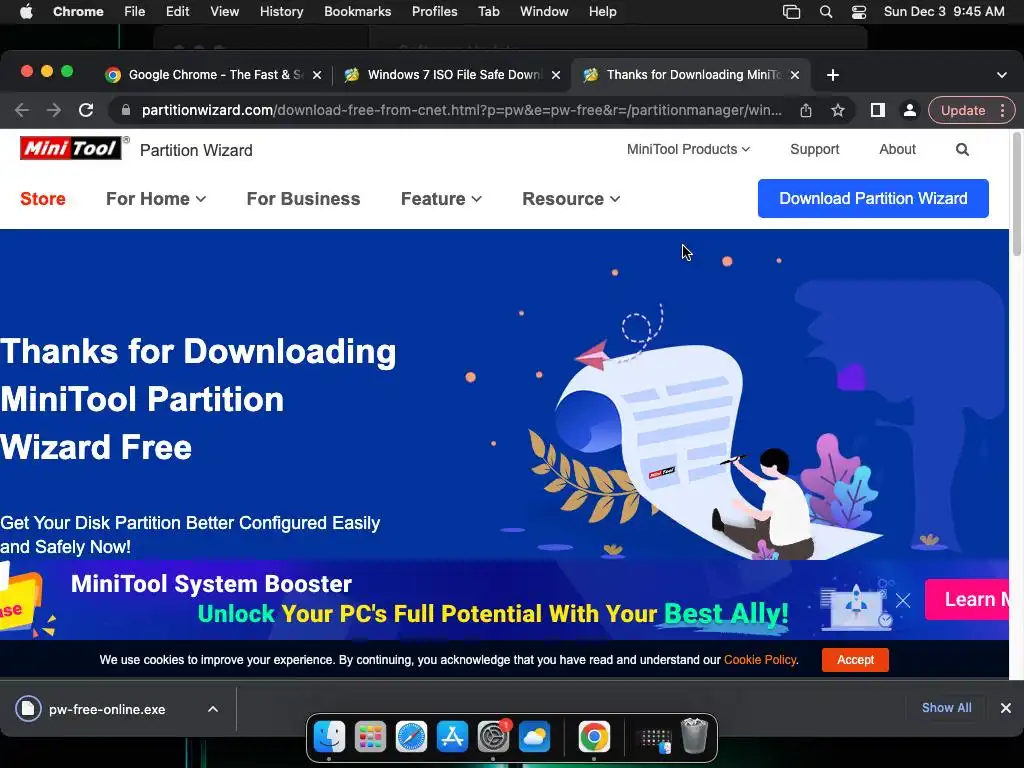This screenshot has width=1024, height=768.
Task: Open Finder from the Dock
Action: tap(329, 737)
